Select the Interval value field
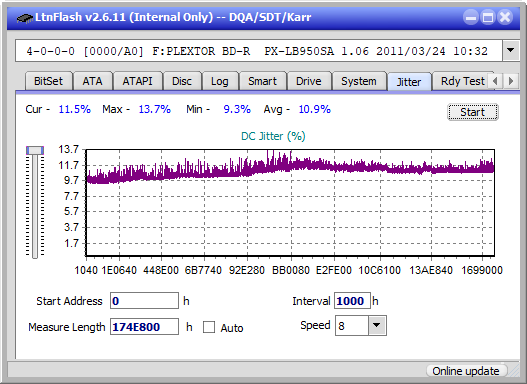 click(352, 301)
